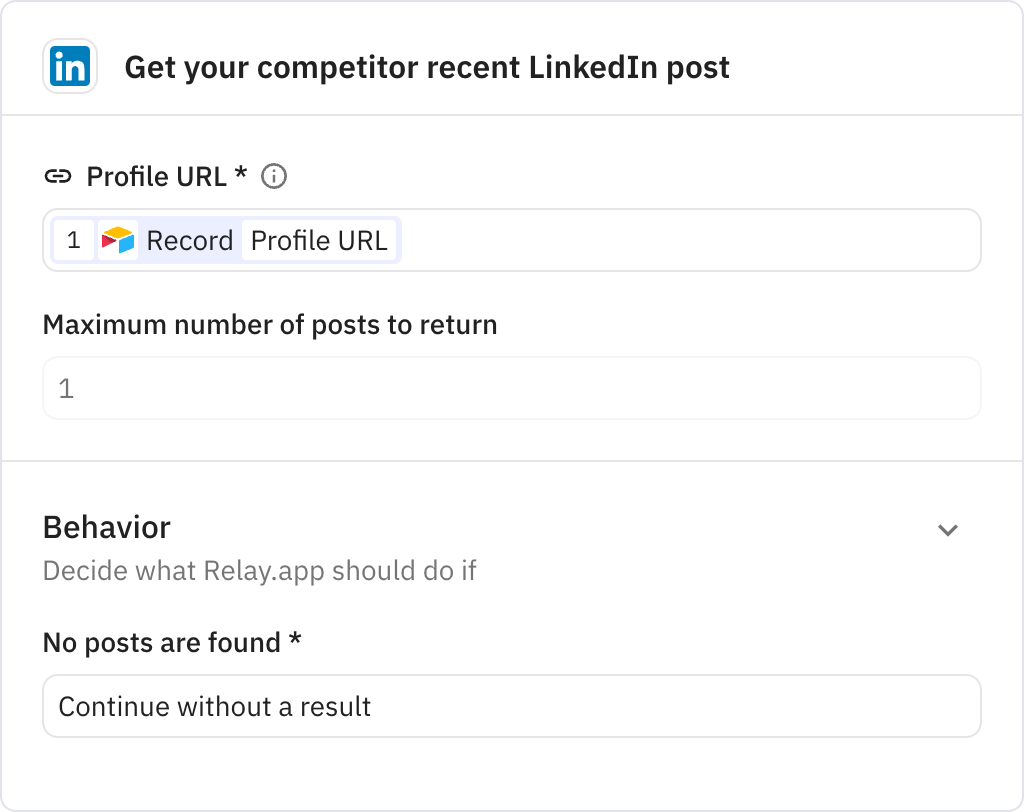
Task: Click the circled i next to Profile URL
Action: (x=275, y=176)
